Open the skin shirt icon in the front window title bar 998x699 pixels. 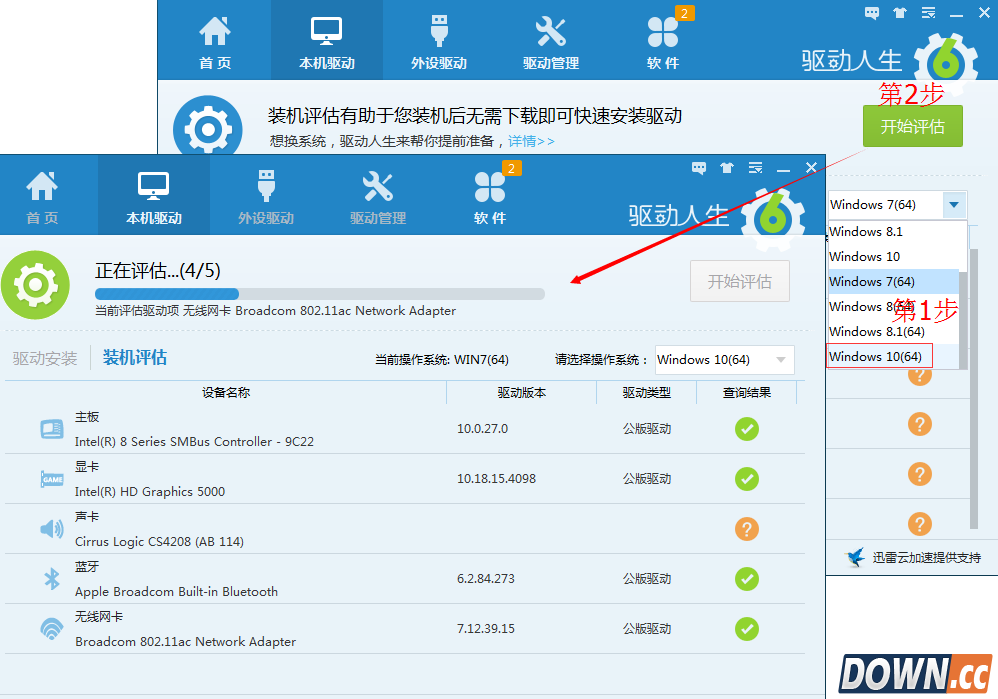click(x=727, y=168)
